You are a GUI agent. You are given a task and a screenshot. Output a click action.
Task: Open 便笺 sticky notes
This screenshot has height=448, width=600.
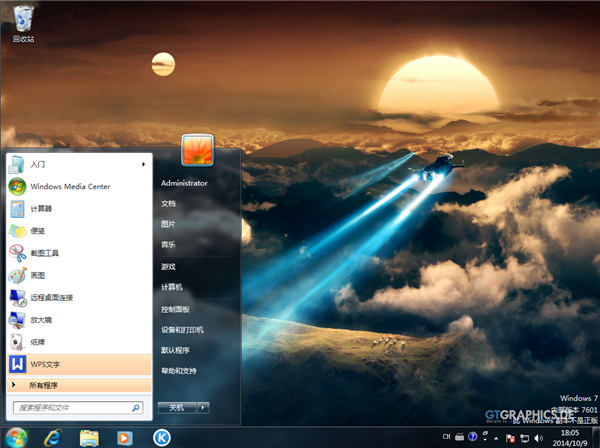[37, 231]
